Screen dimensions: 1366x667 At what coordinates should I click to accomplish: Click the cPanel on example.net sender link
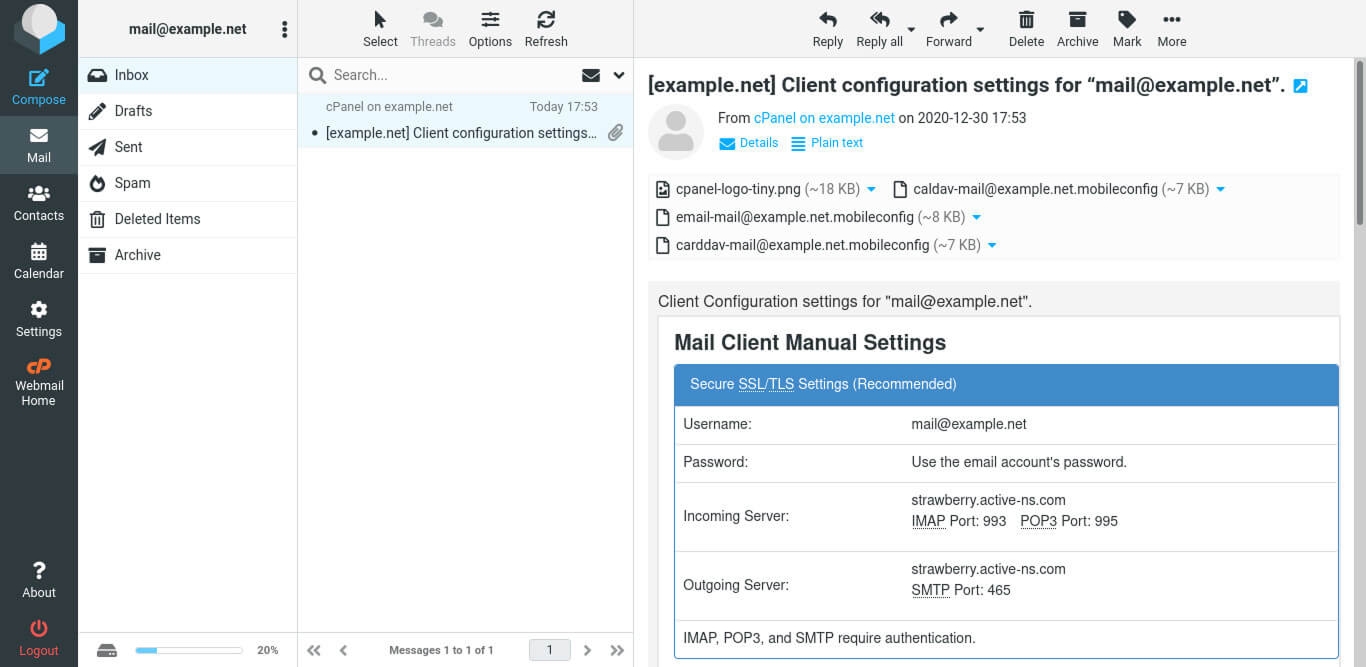point(824,118)
